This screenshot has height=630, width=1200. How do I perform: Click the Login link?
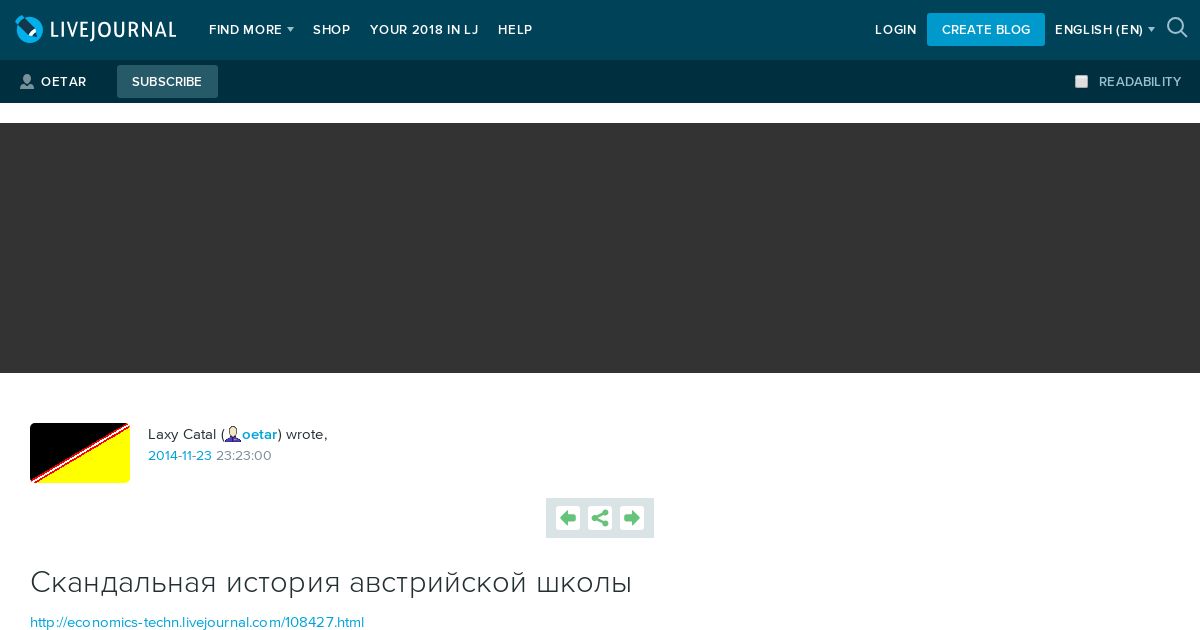click(896, 30)
